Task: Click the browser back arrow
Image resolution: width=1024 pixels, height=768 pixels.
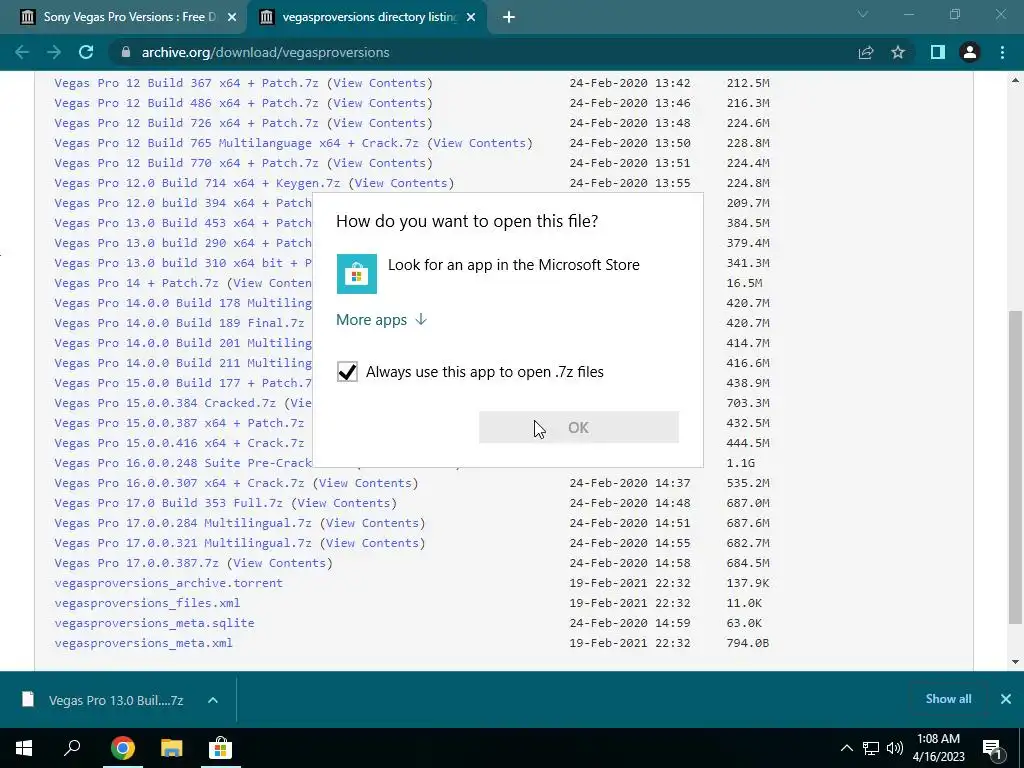Action: pyautogui.click(x=22, y=52)
